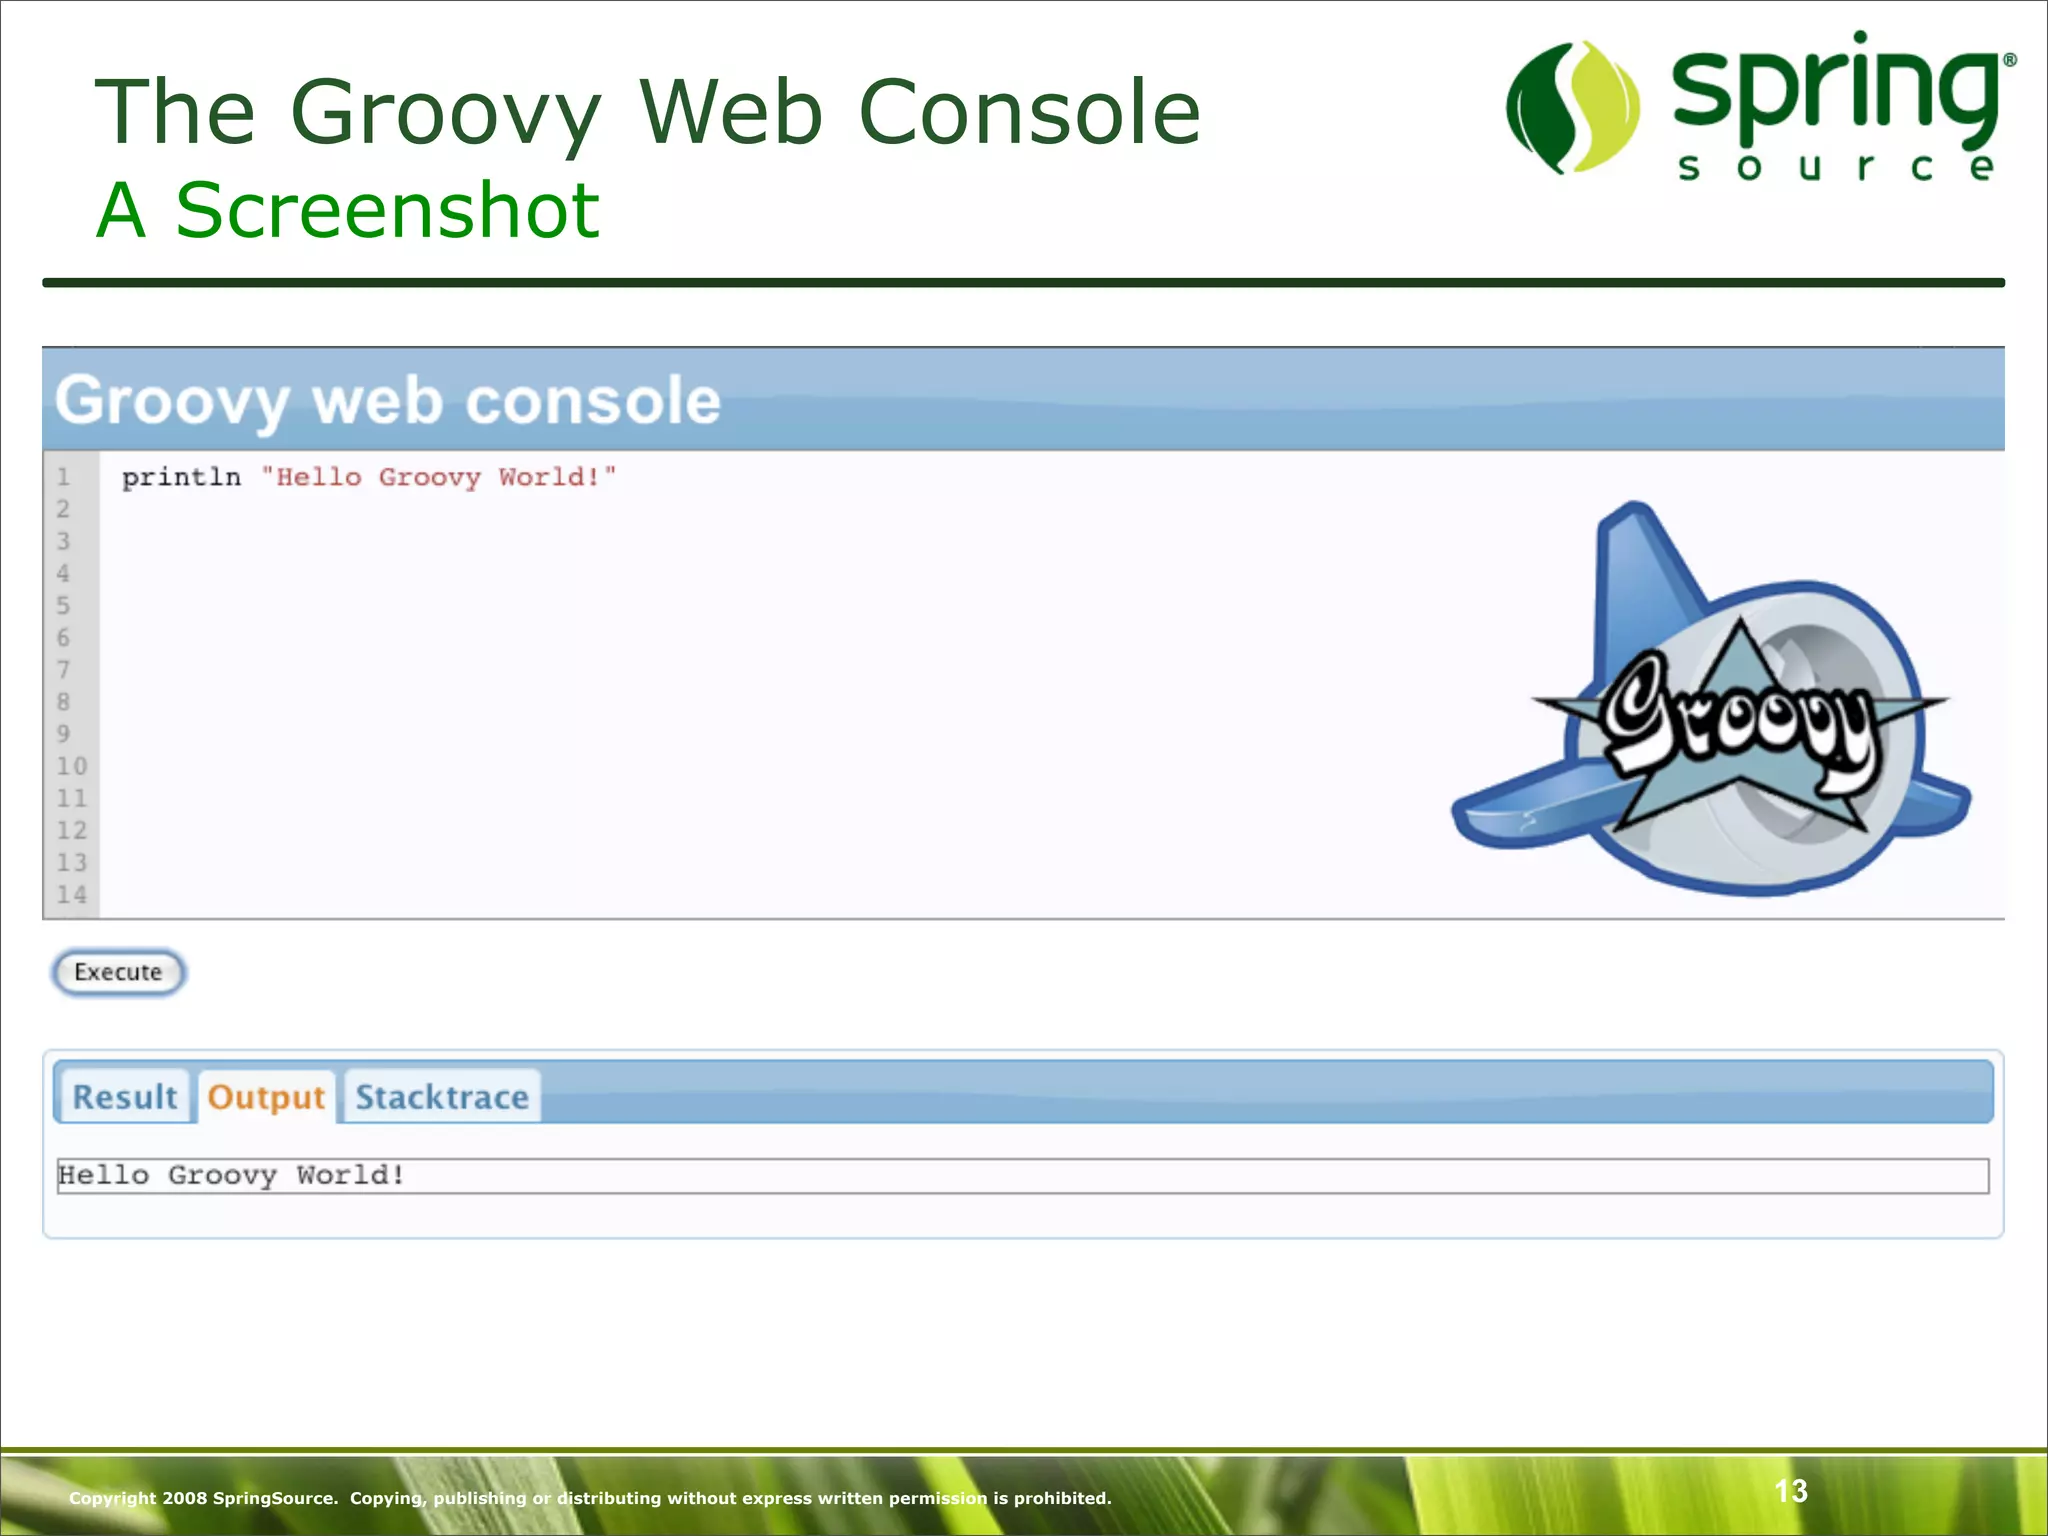This screenshot has width=2048, height=1536.
Task: Click line number 10 in the gutter
Action: tap(71, 766)
